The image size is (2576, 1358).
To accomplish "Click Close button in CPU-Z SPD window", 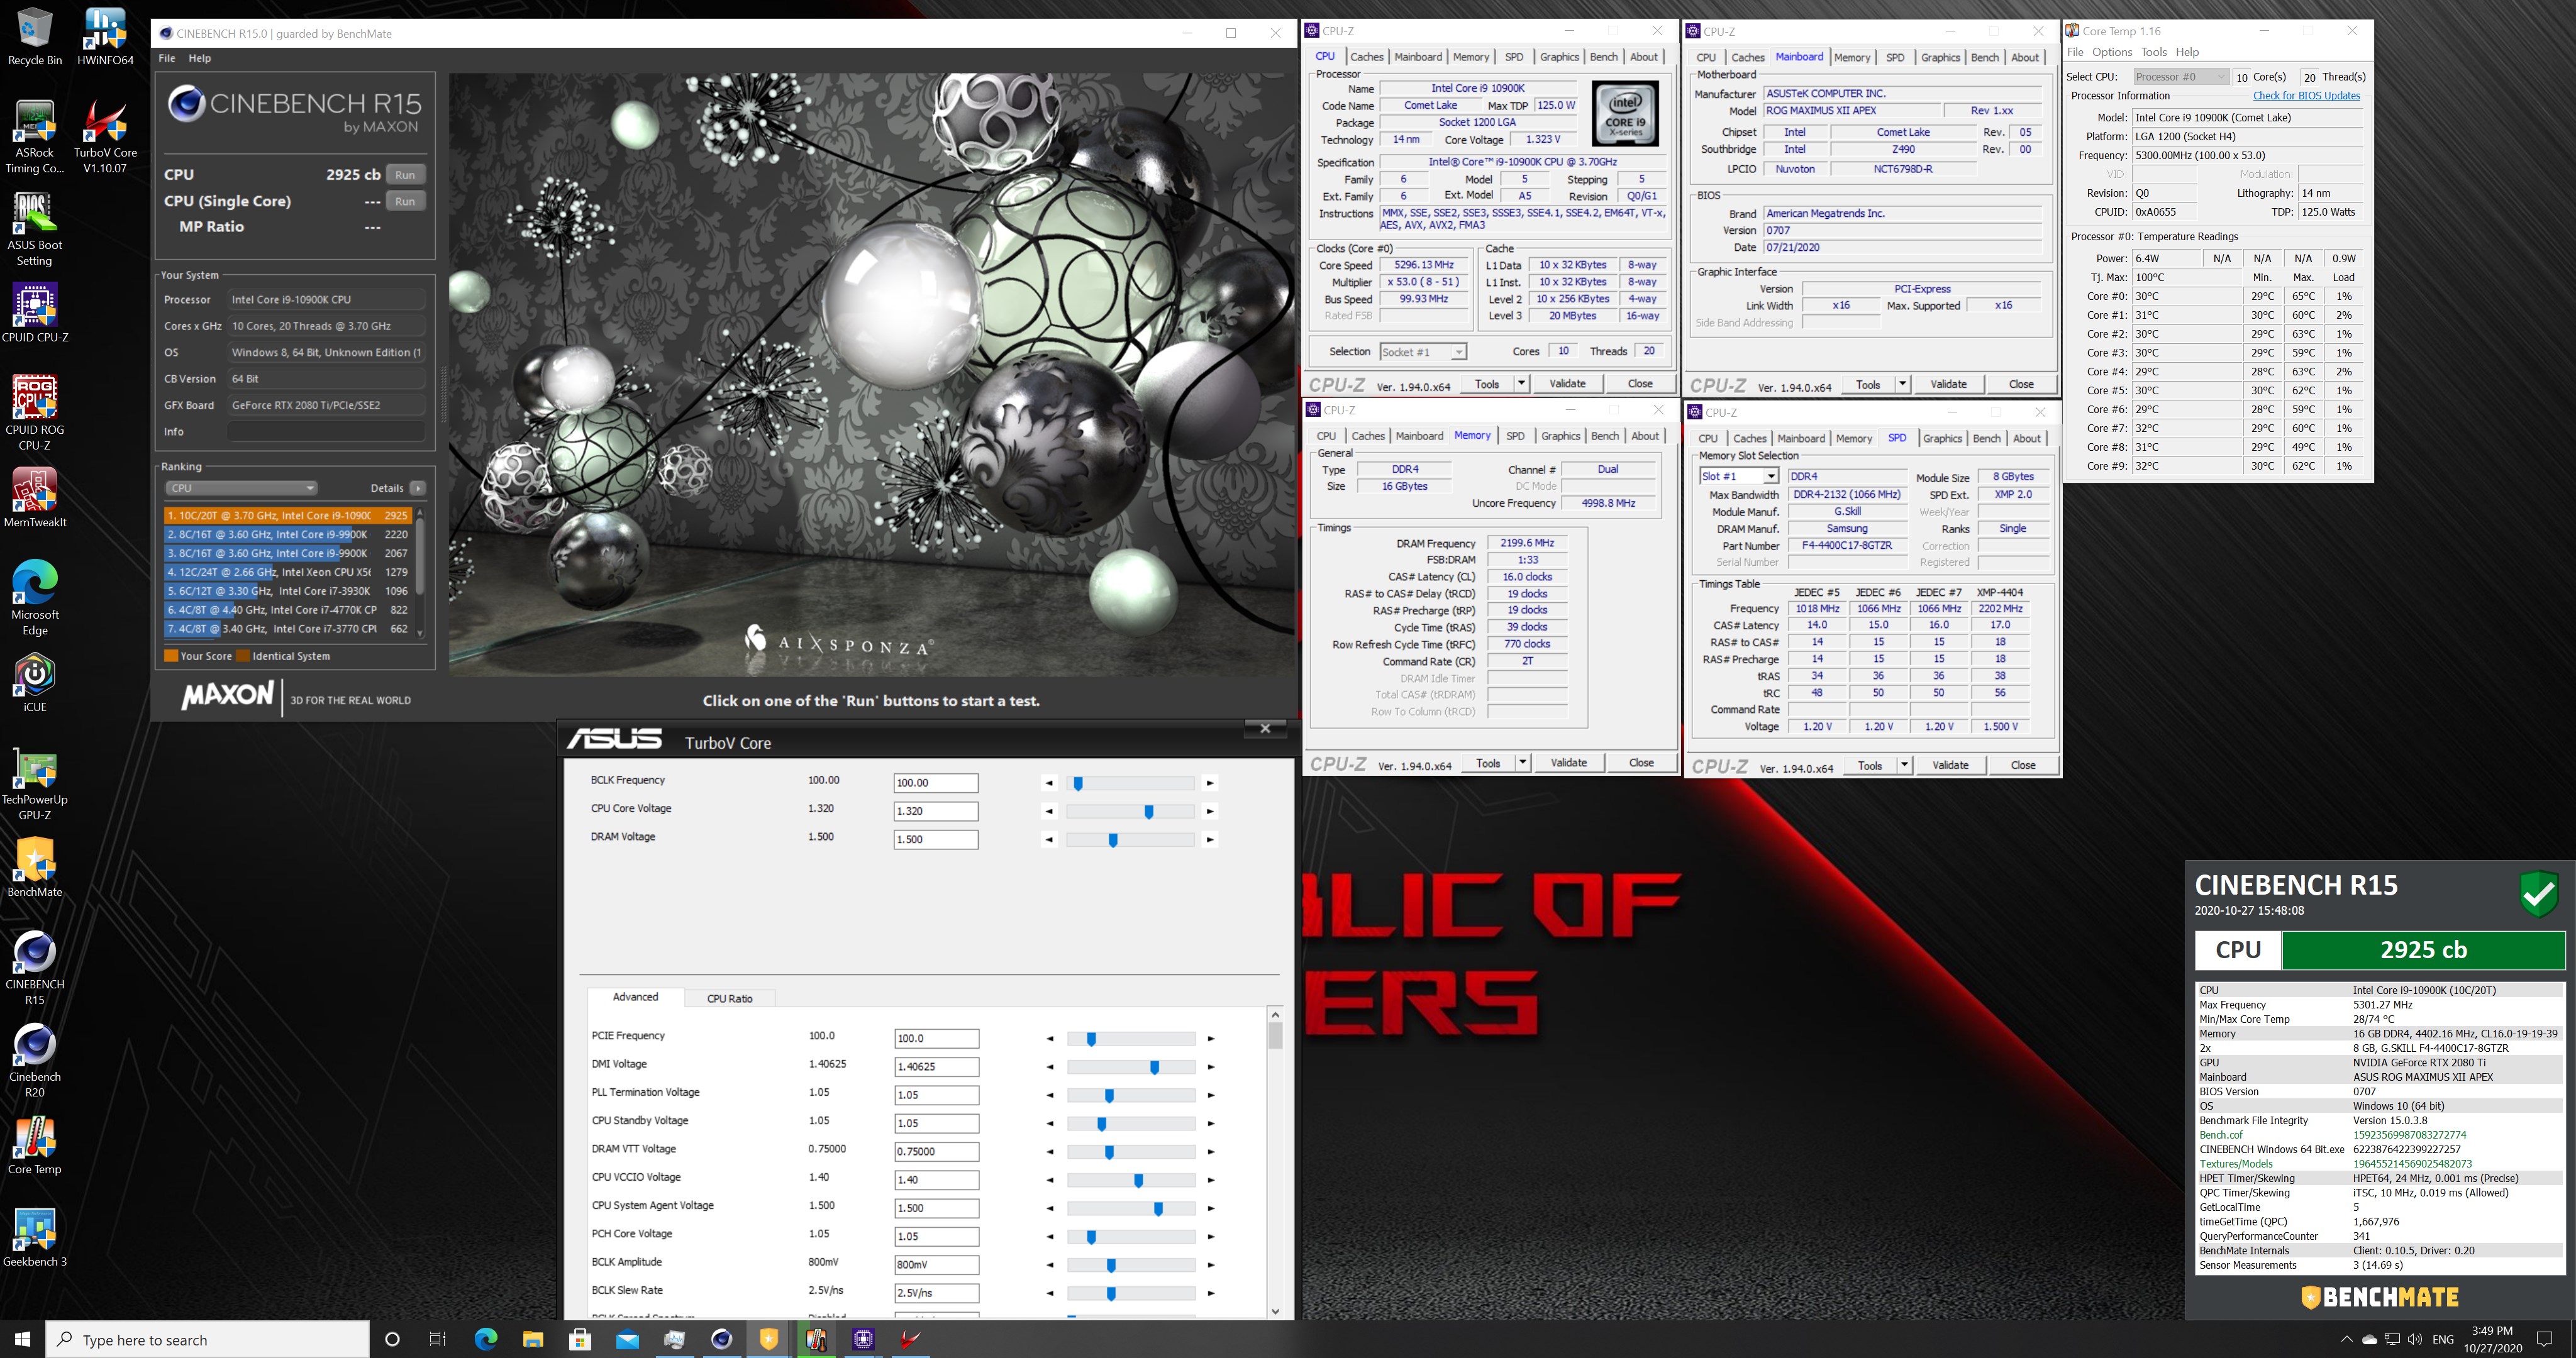I will pos(2022,765).
